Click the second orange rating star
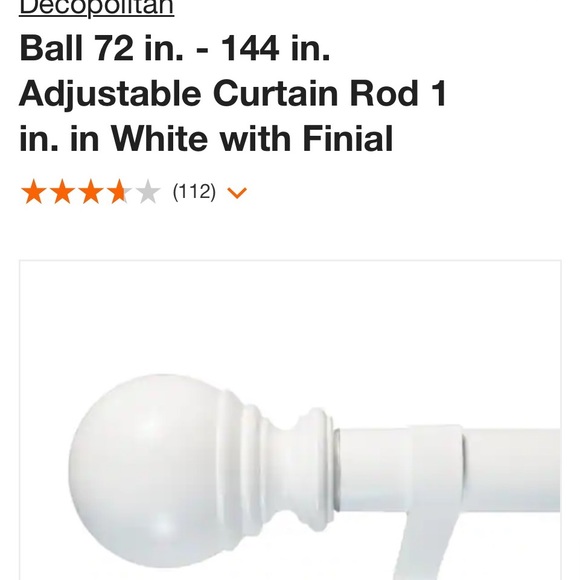This screenshot has height=580, width=580. point(63,192)
